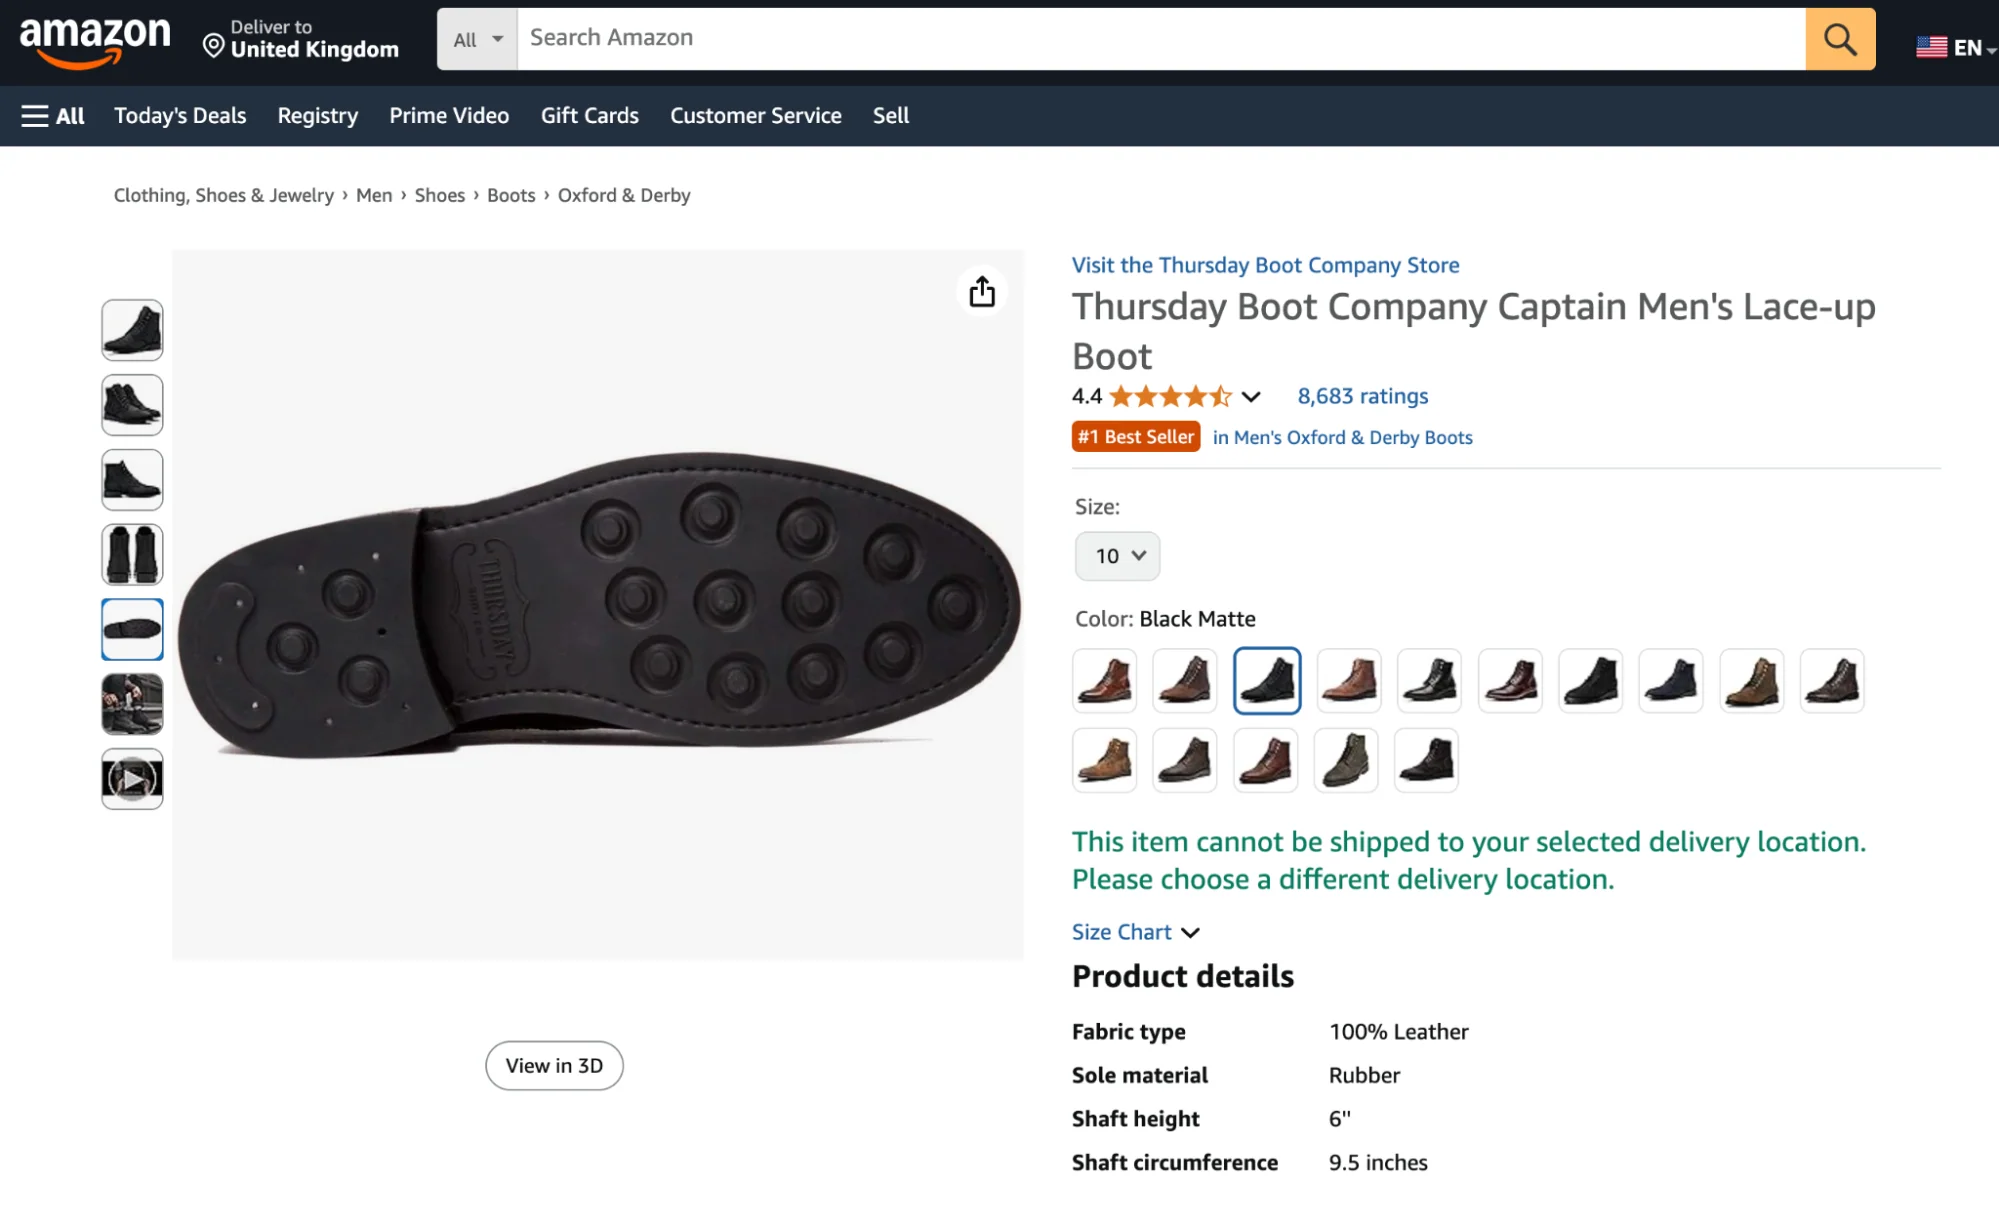
Task: Select the sole view thumbnail
Action: click(132, 629)
